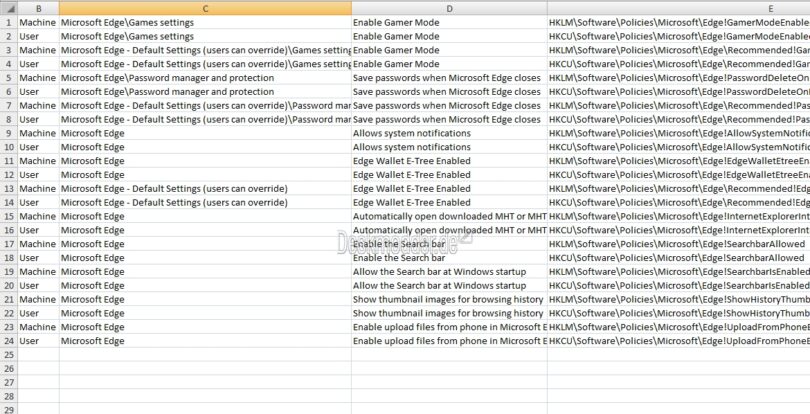The height and width of the screenshot is (414, 810).
Task: Select 'User' cell in row 24
Action: (x=30, y=341)
